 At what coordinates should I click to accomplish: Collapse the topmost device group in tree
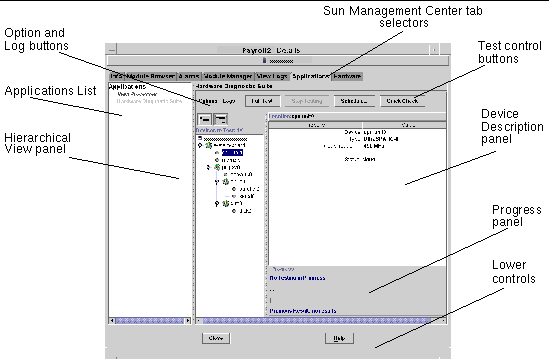point(200,145)
